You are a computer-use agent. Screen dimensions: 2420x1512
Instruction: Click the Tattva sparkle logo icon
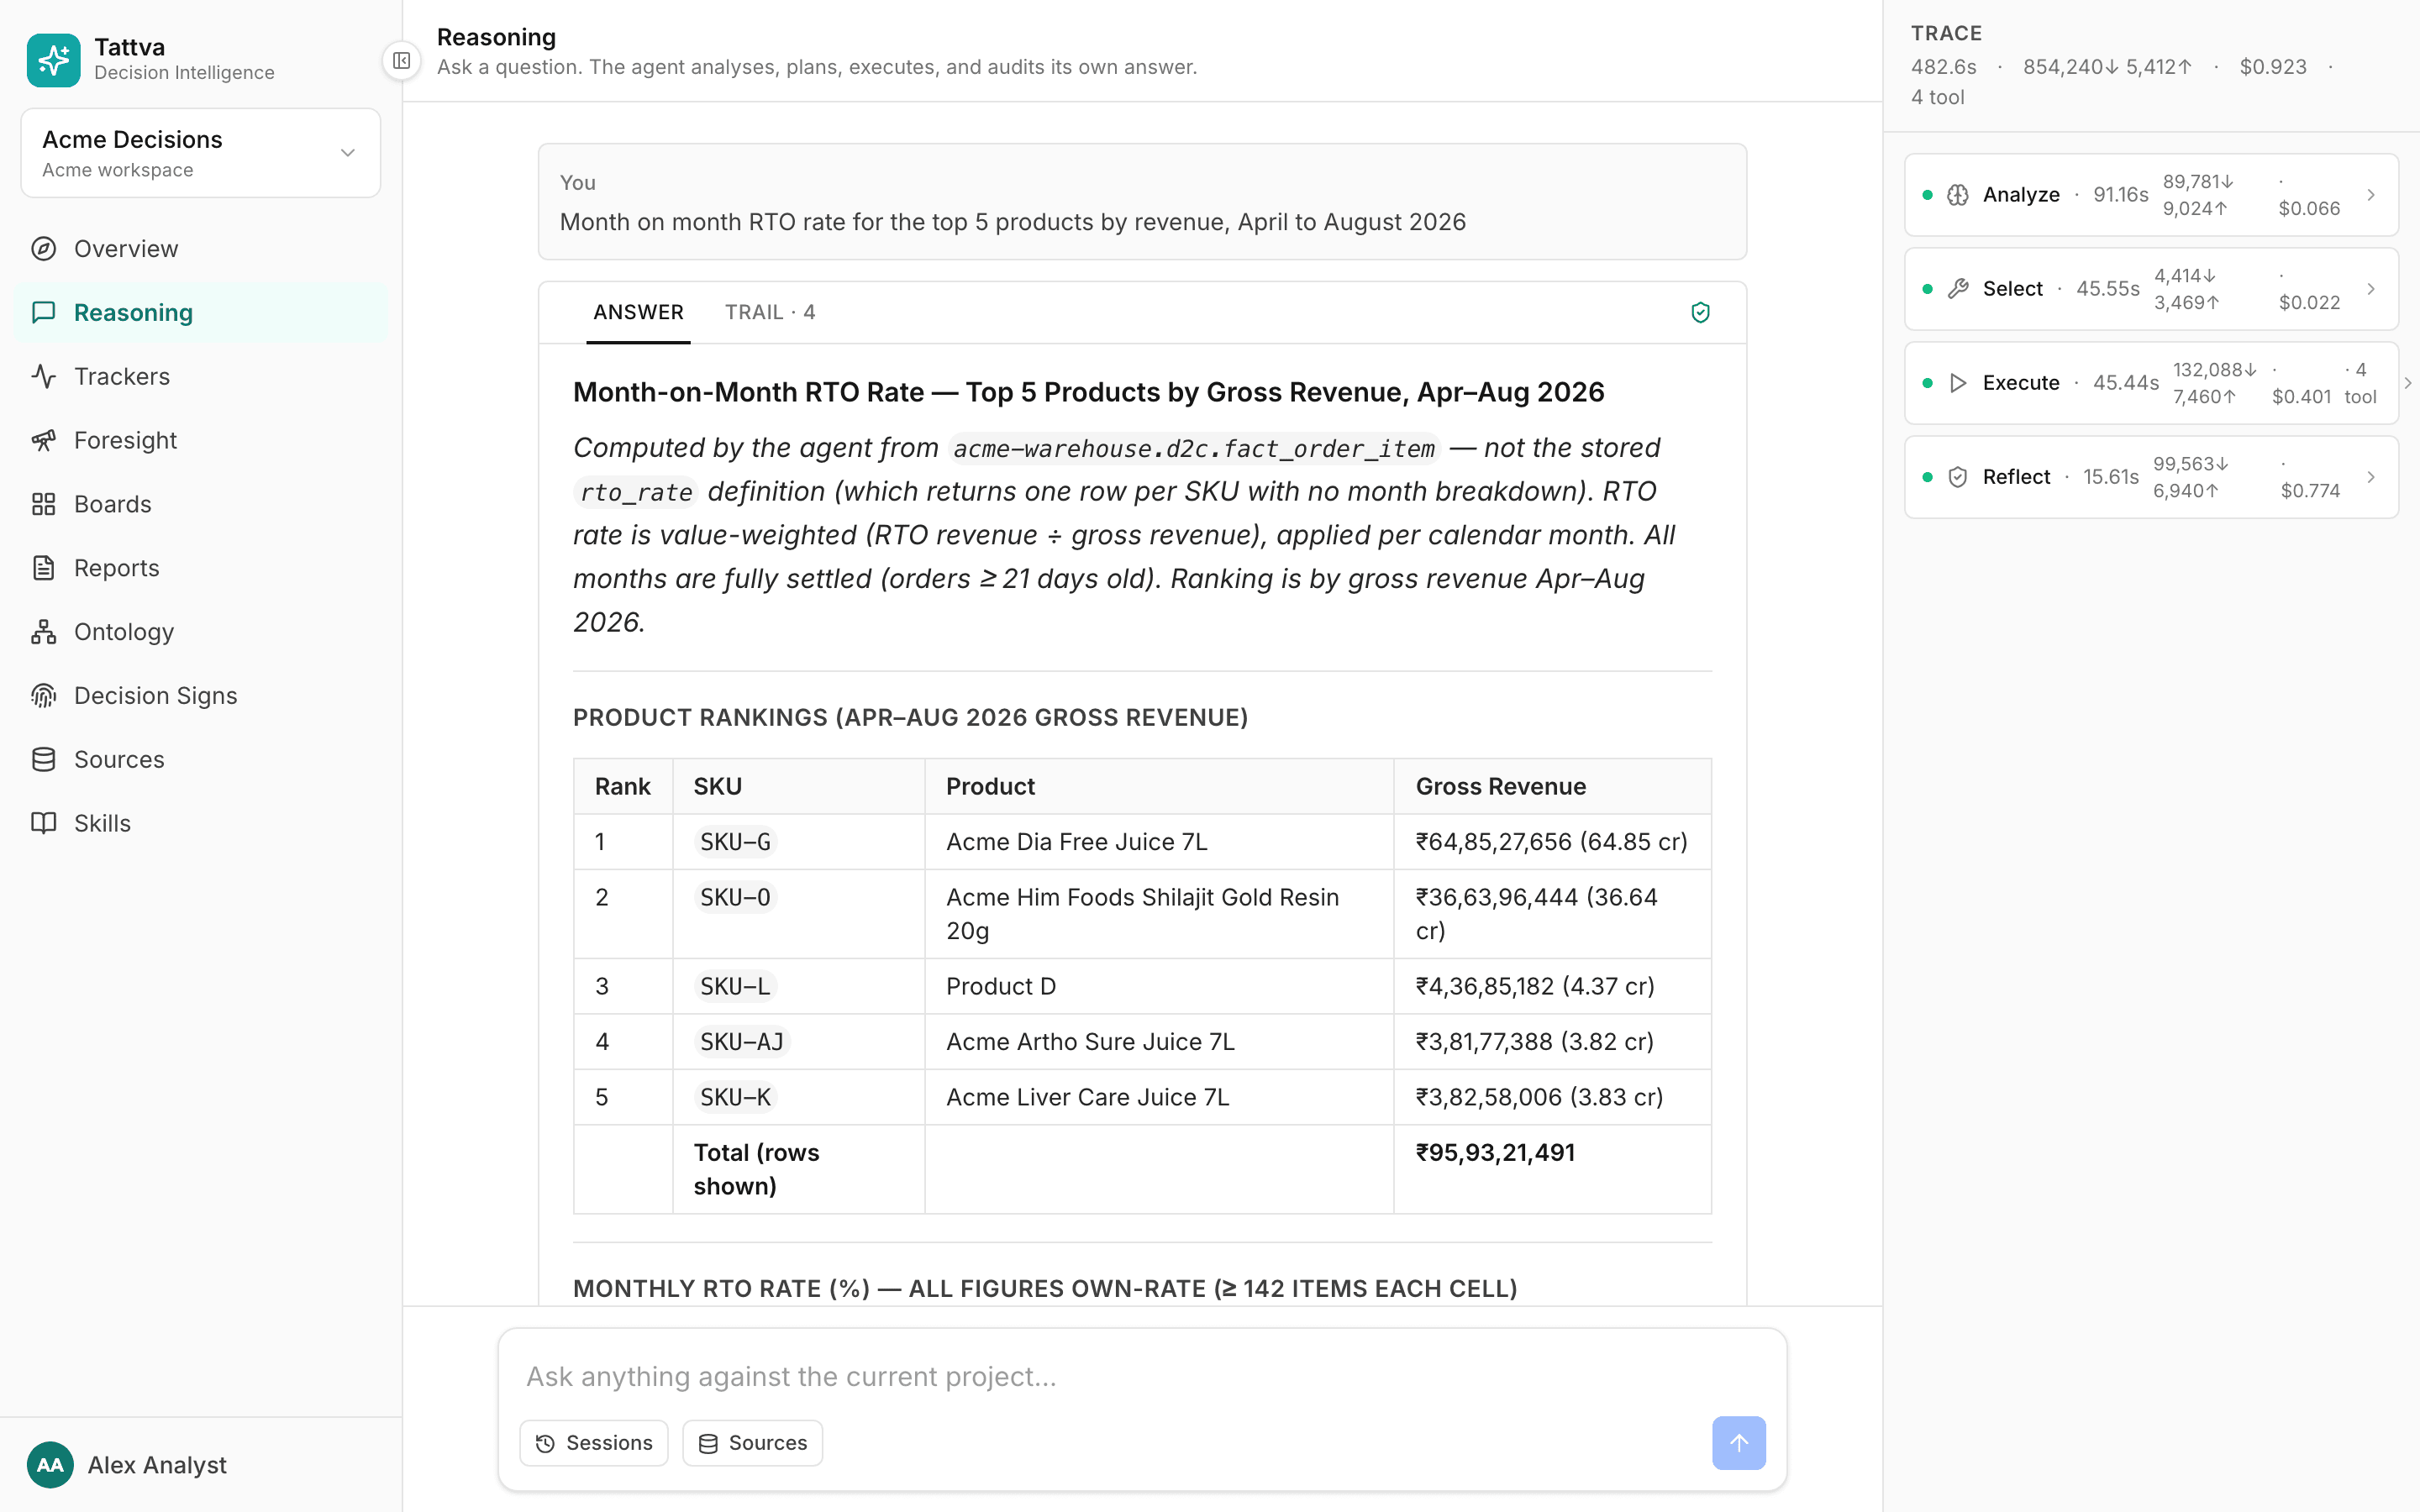[54, 60]
